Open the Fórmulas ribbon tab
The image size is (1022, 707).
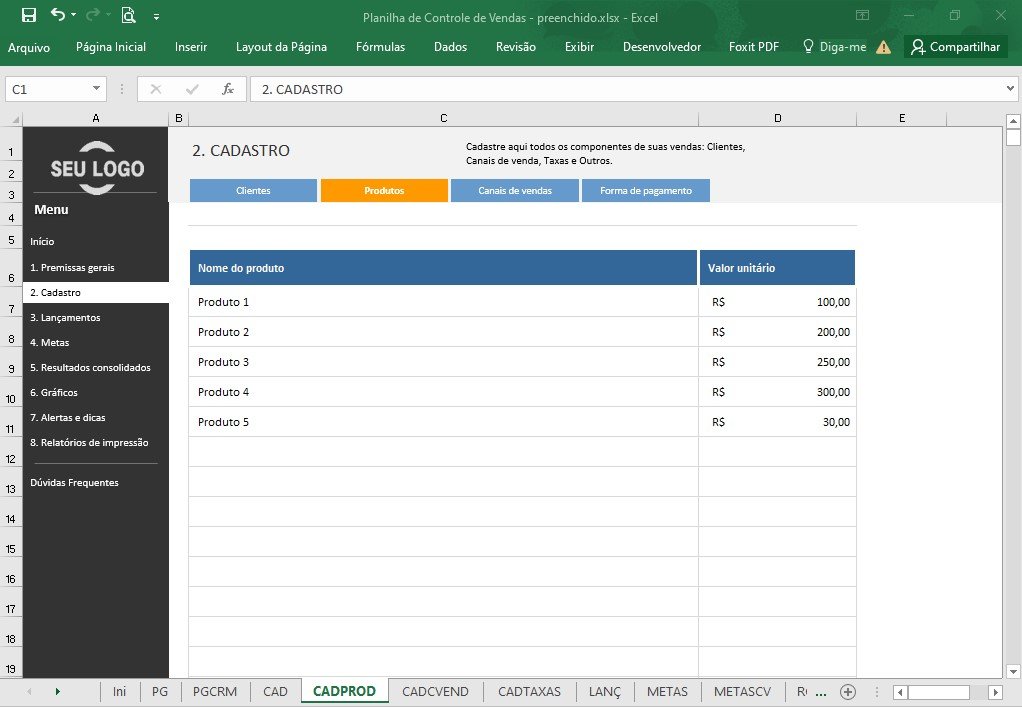click(380, 47)
